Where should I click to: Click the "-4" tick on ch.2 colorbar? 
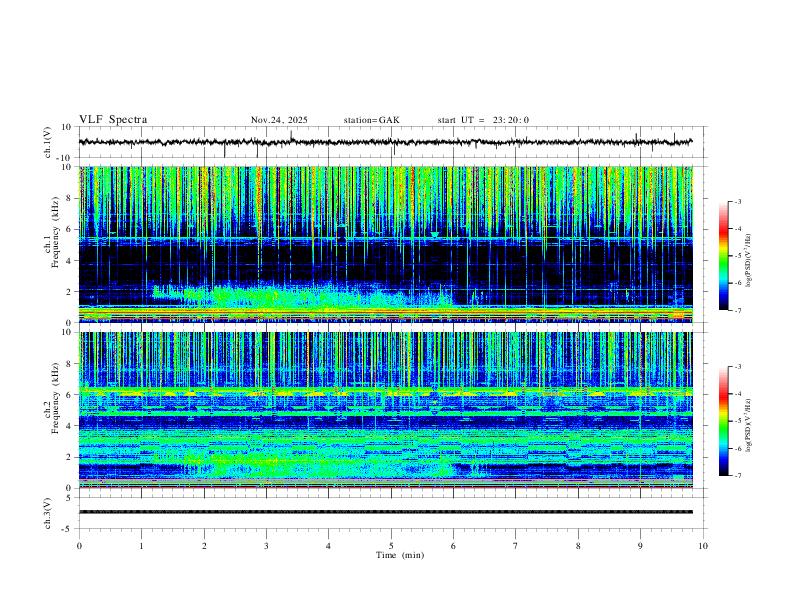738,394
